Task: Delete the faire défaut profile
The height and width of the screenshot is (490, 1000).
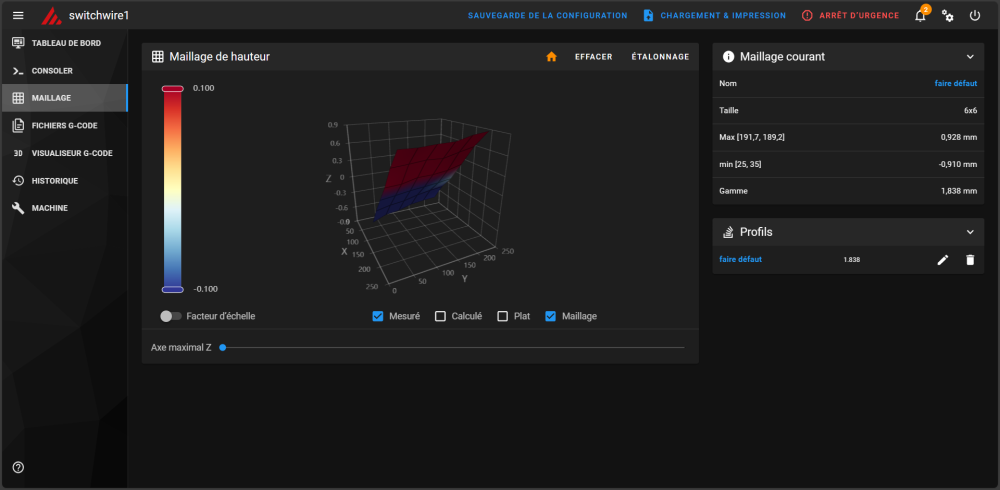Action: [x=969, y=260]
